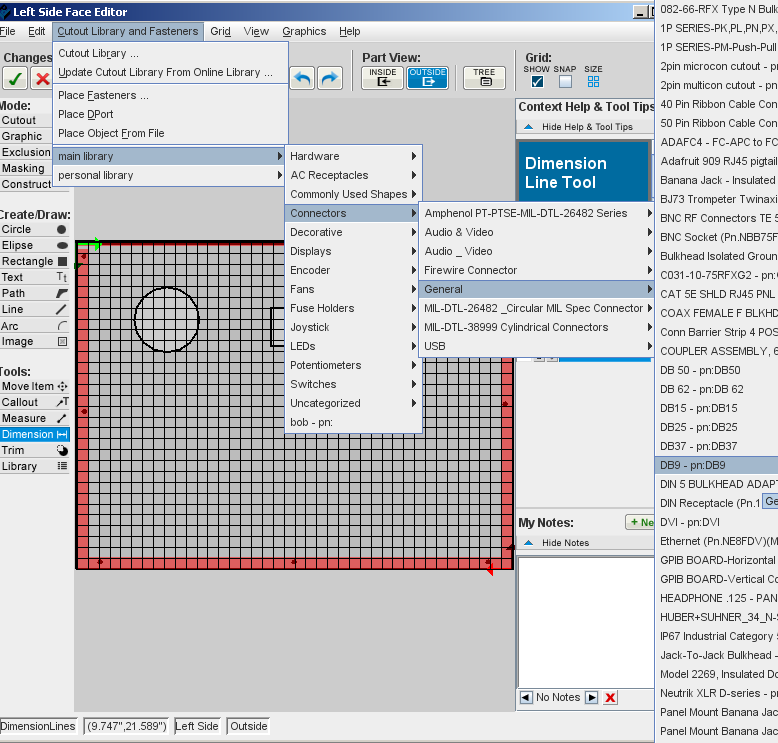Open the TREE view button
The image size is (778, 743).
(484, 78)
